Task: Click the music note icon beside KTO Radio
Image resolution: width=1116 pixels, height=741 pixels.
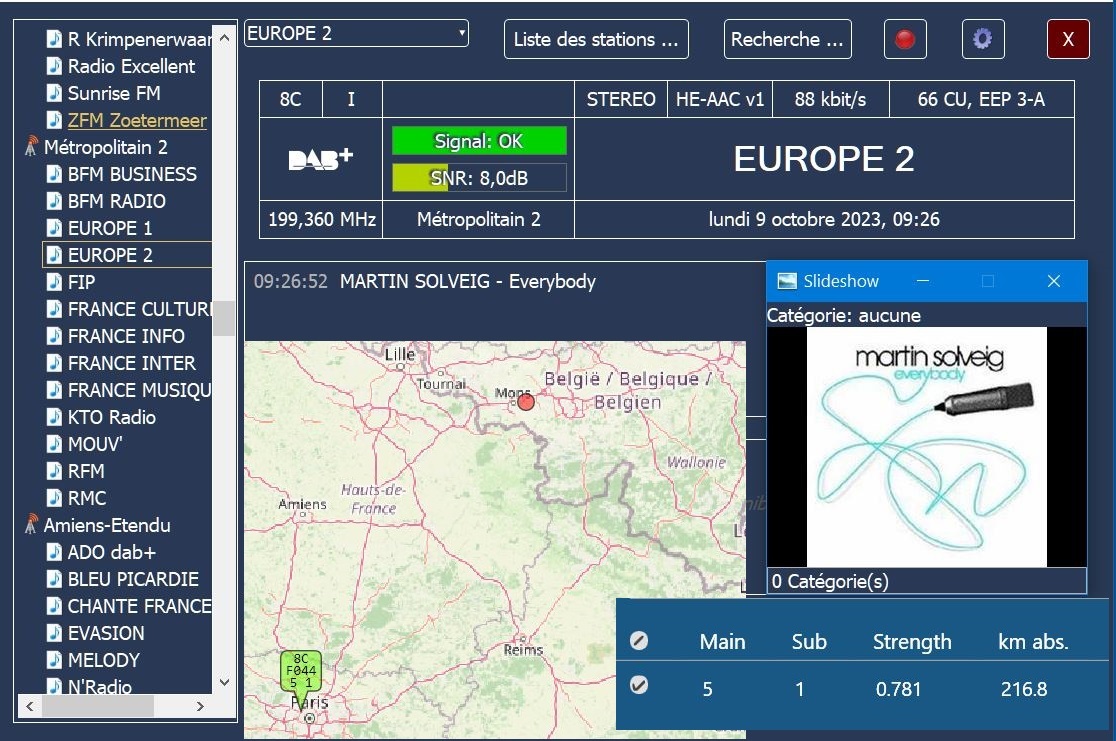Action: coord(54,417)
